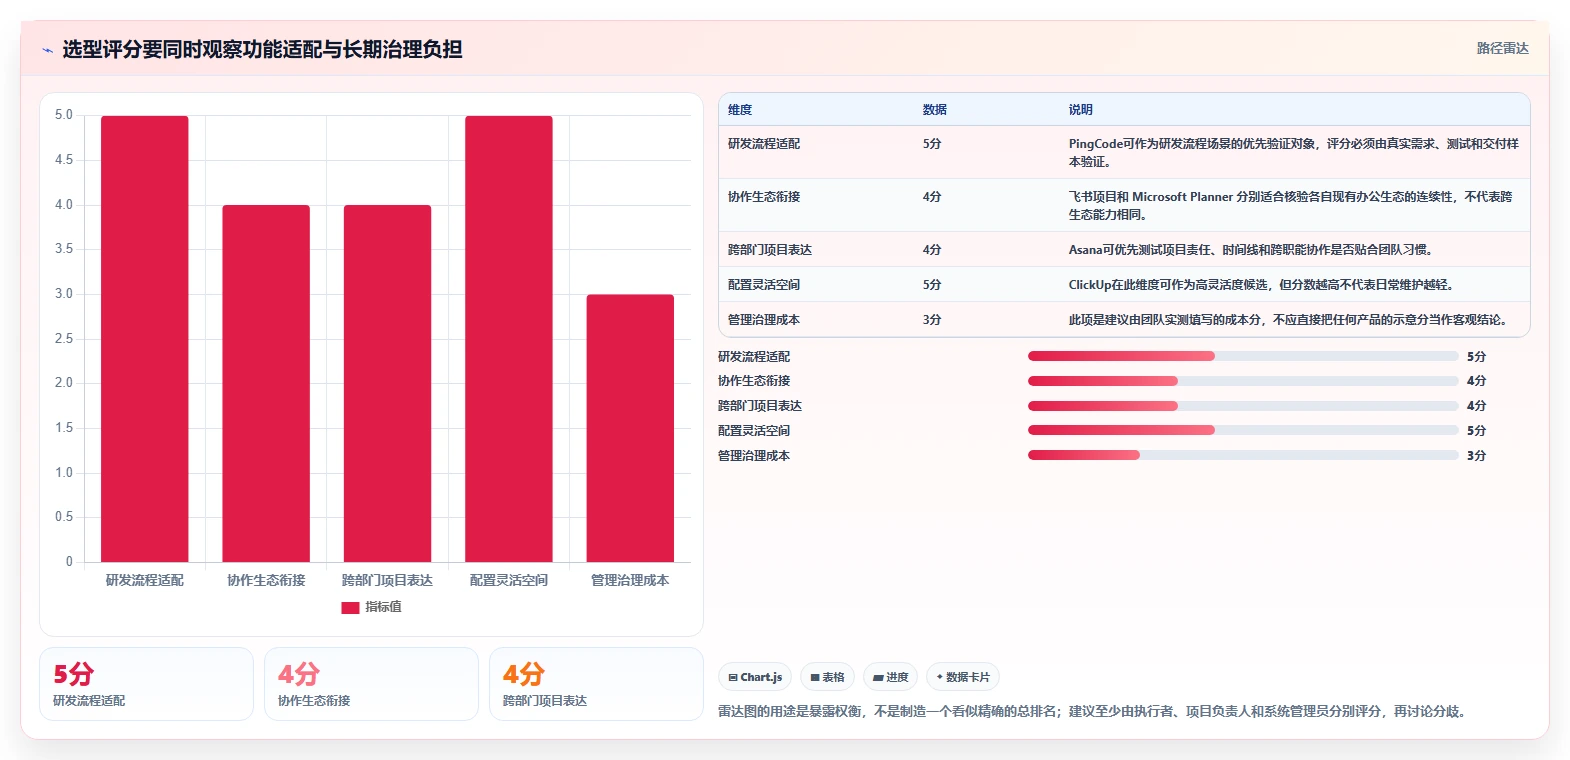Viewport: 1570px width, 760px height.
Task: Click the 5.0 y-axis tick label
Action: (64, 115)
